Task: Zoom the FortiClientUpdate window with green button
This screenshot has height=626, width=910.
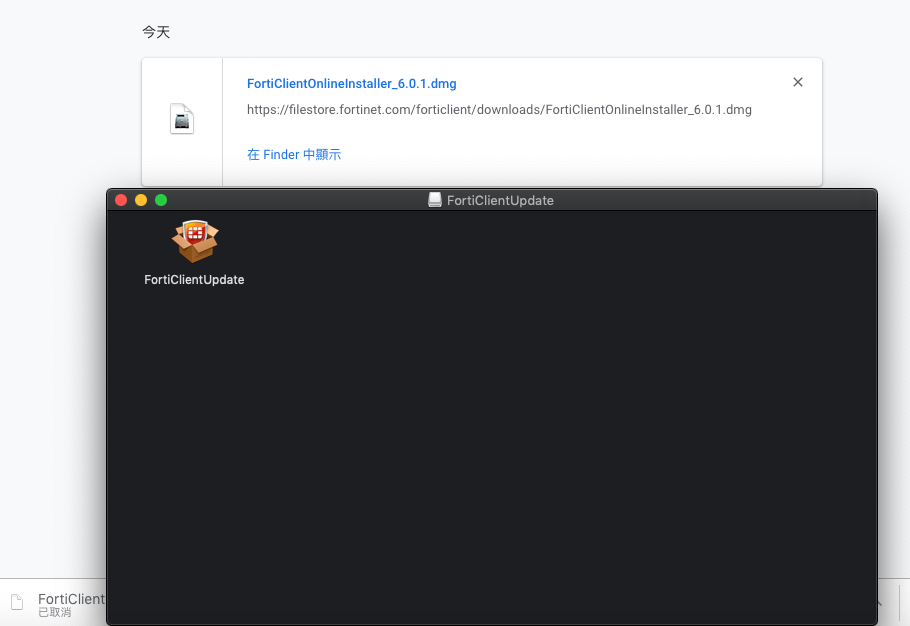Action: tap(161, 200)
